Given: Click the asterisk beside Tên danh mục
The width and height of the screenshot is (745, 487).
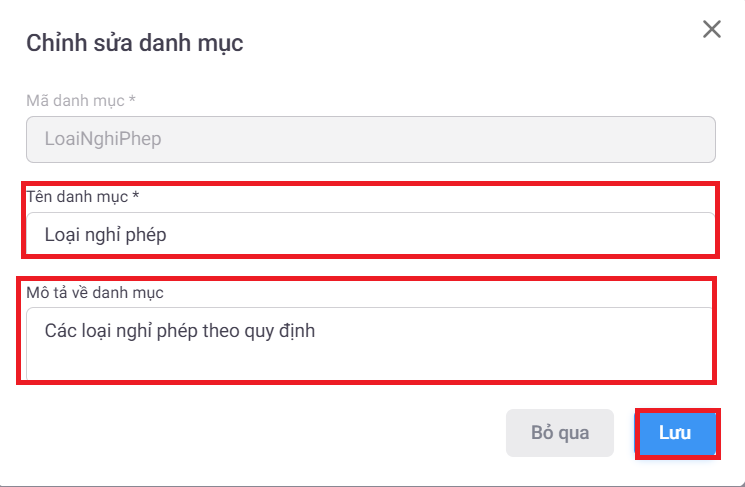Looking at the screenshot, I should 135,196.
